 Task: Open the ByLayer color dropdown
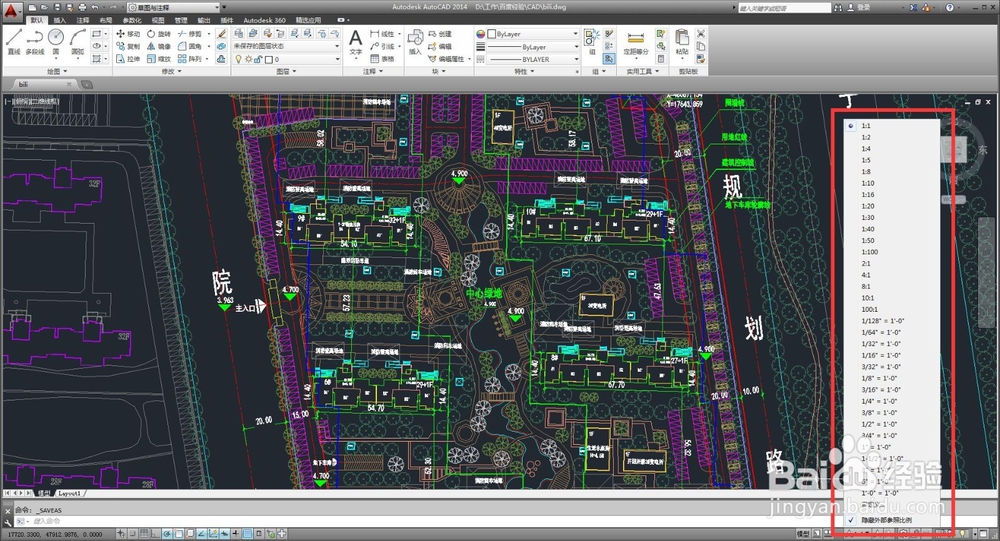coord(533,34)
